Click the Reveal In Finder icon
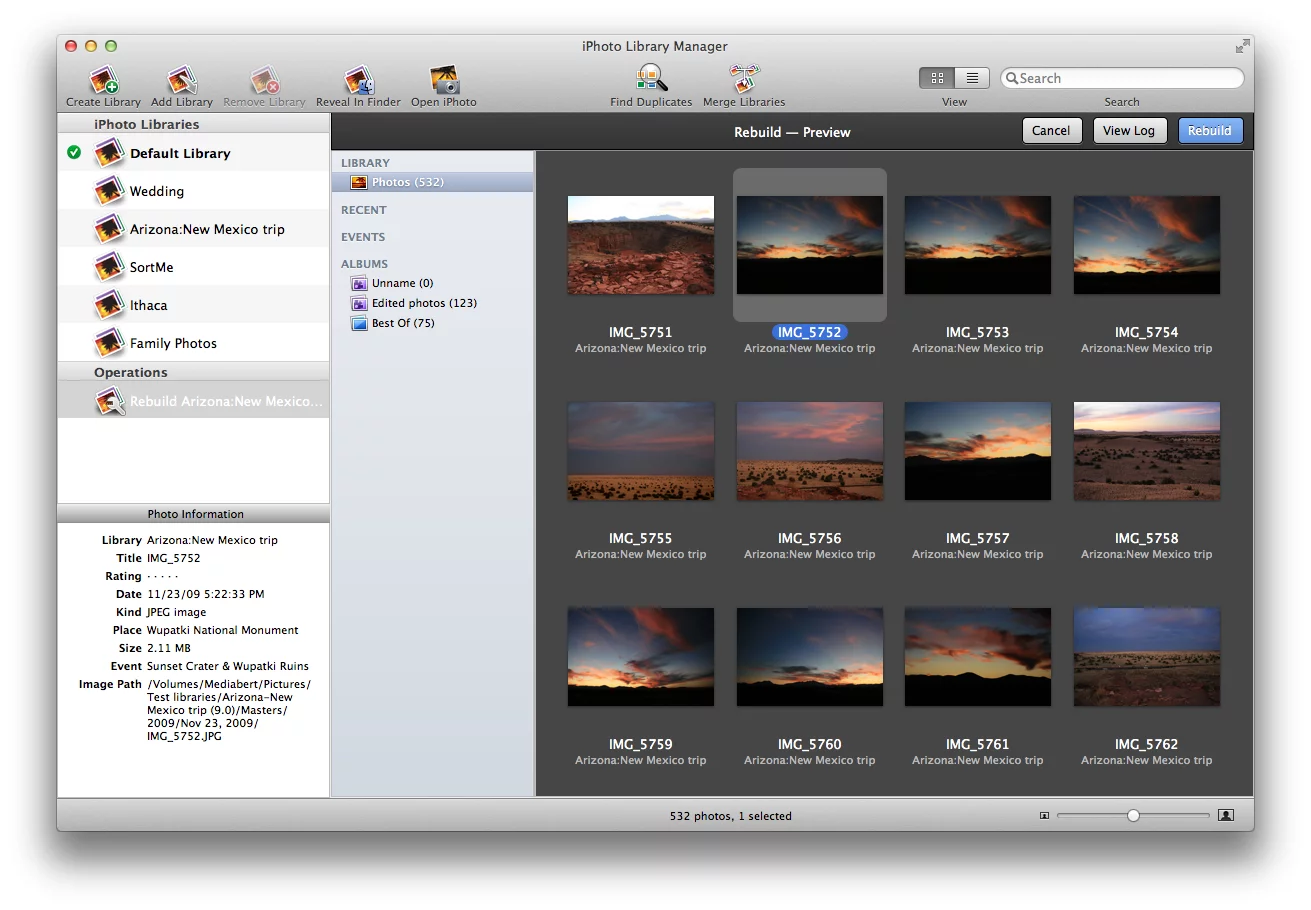The width and height of the screenshot is (1311, 910). click(357, 77)
